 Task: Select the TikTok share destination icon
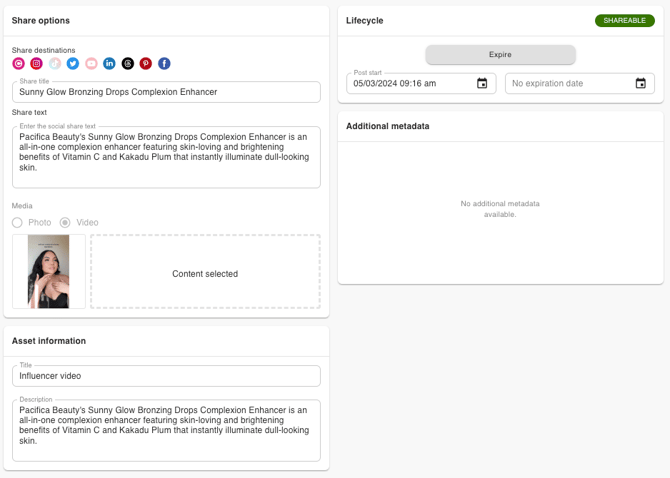(x=55, y=64)
